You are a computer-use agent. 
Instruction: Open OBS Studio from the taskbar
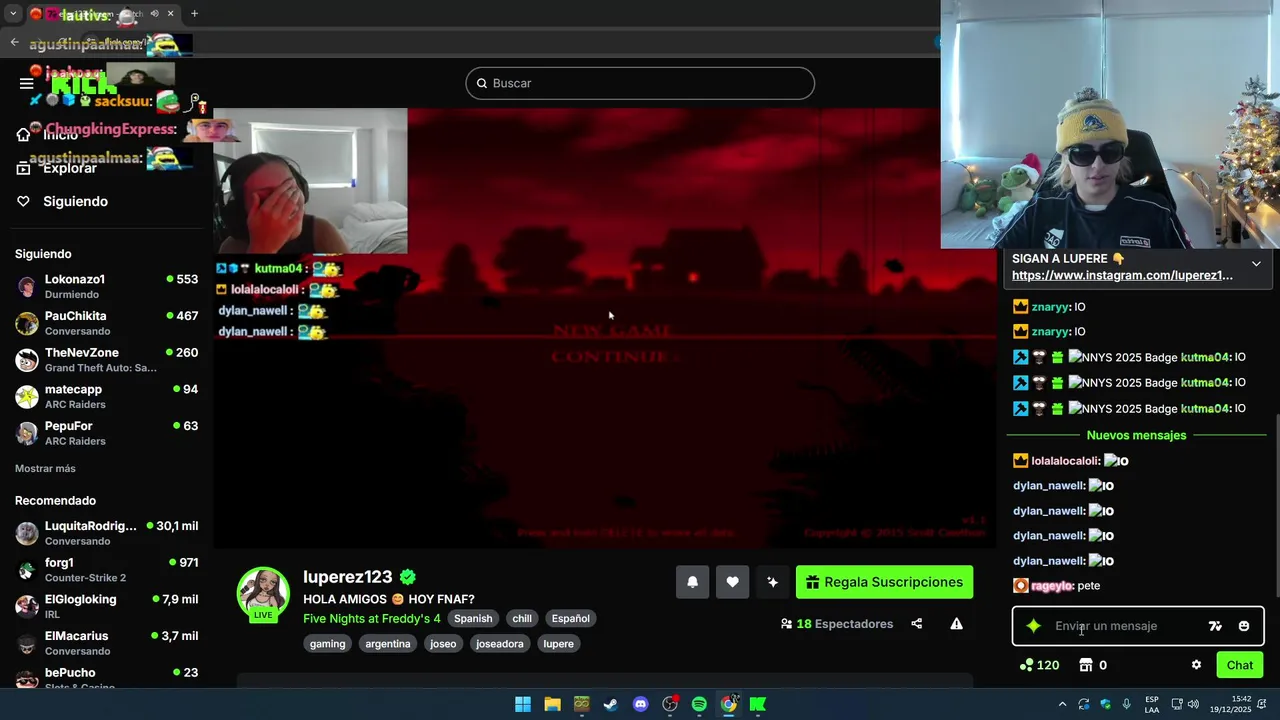coord(670,704)
